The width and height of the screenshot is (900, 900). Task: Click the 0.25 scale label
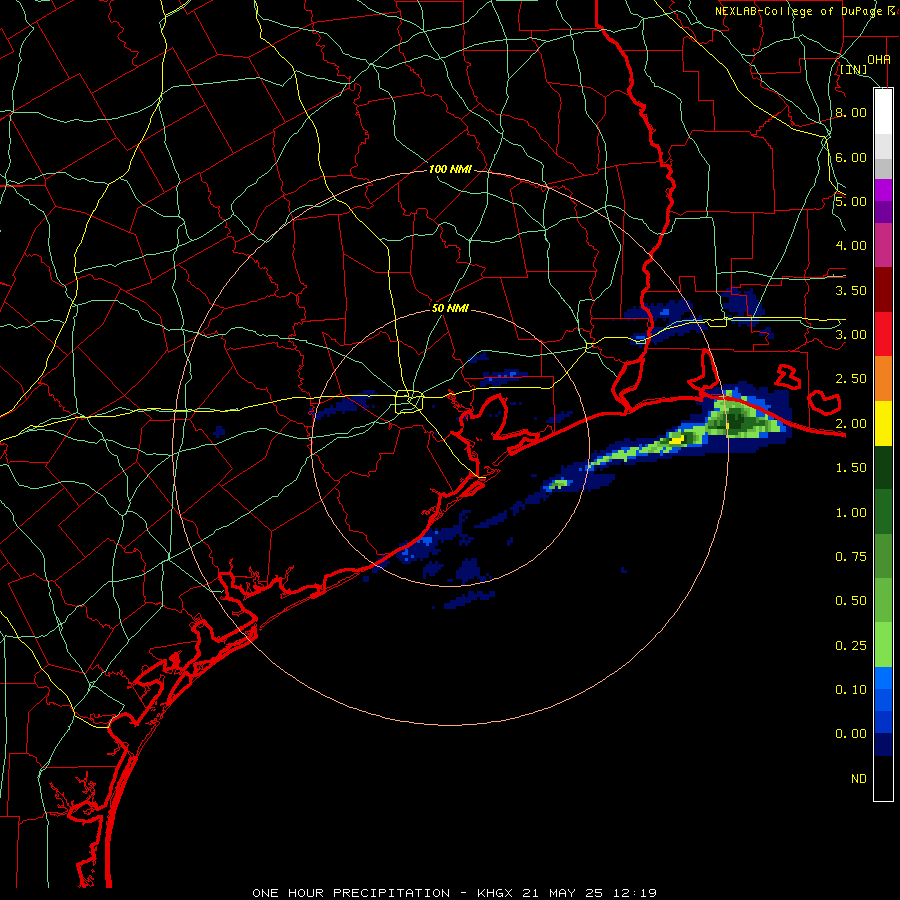(851, 646)
